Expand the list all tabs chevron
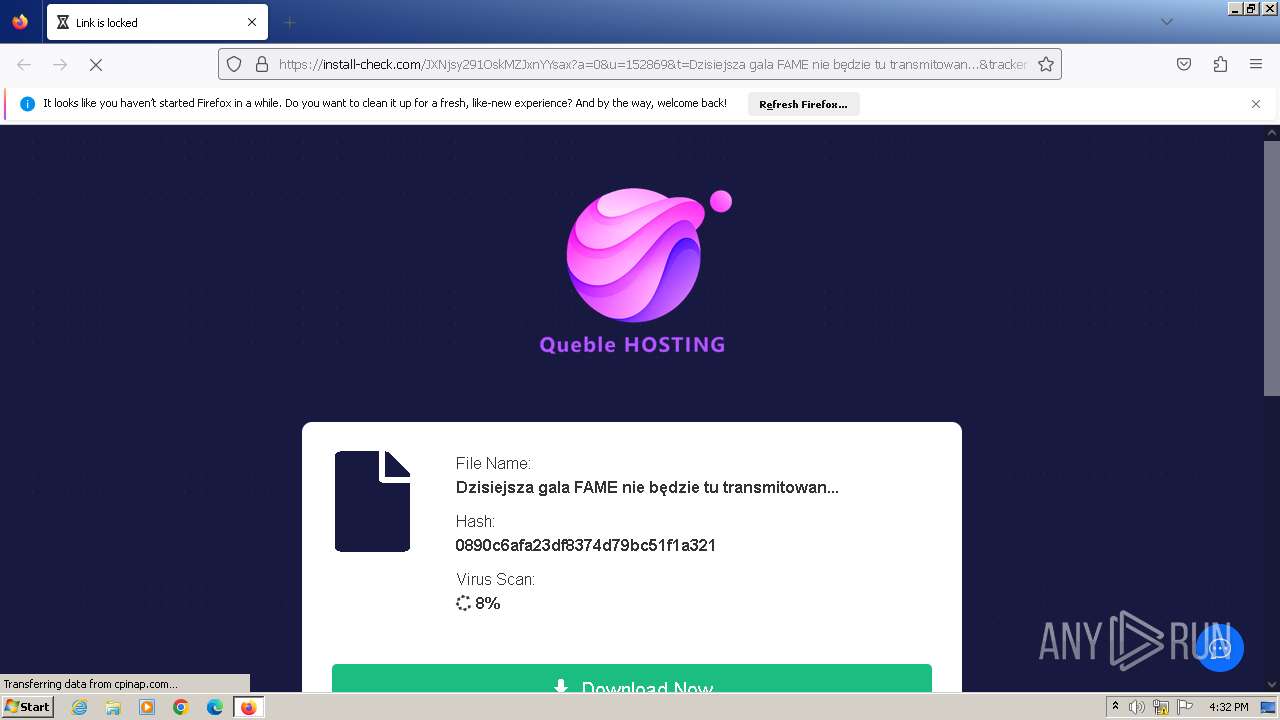 pyautogui.click(x=1166, y=22)
